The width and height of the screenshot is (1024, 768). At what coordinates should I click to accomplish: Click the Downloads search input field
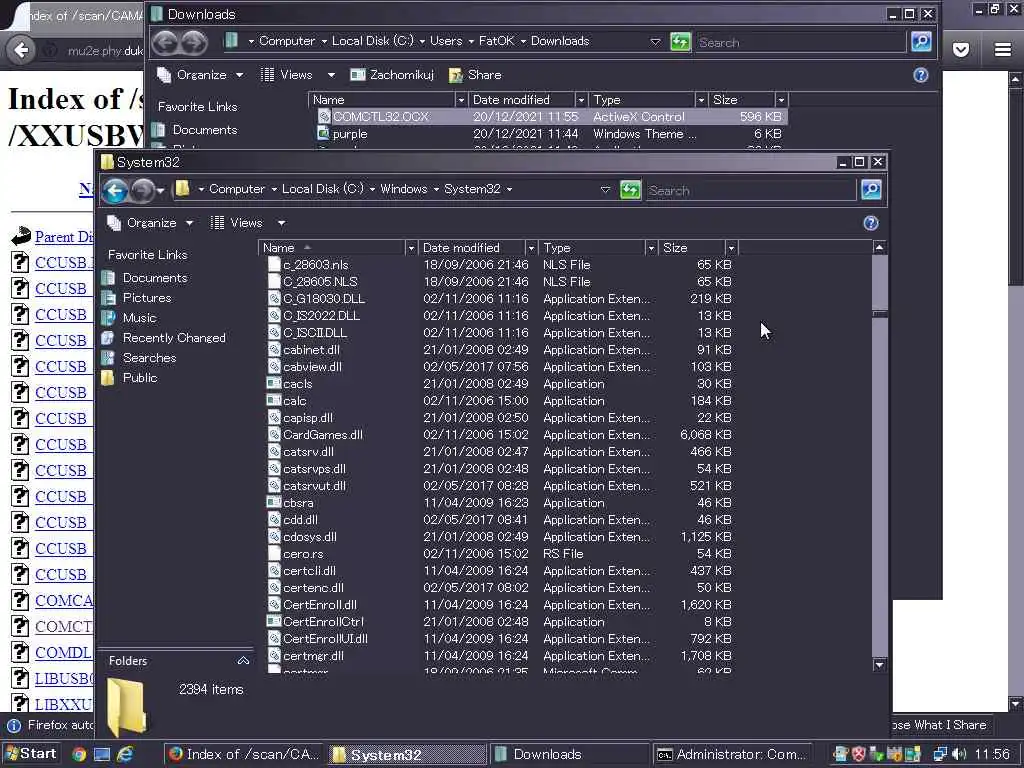(x=801, y=42)
